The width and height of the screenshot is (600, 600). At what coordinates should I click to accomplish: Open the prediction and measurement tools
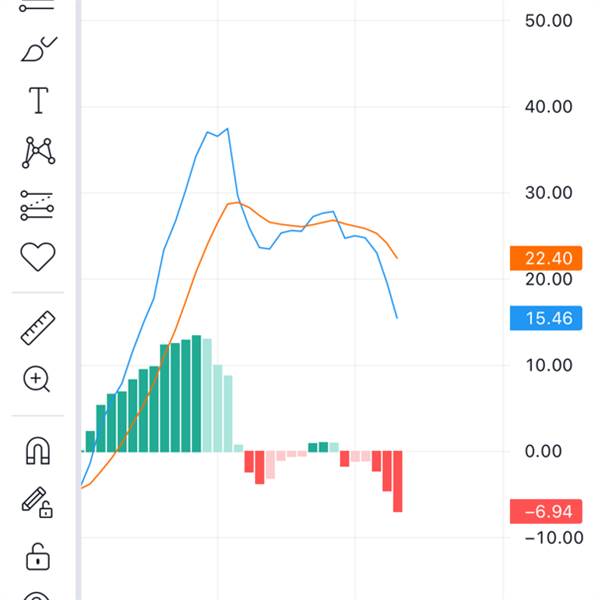[x=37, y=205]
